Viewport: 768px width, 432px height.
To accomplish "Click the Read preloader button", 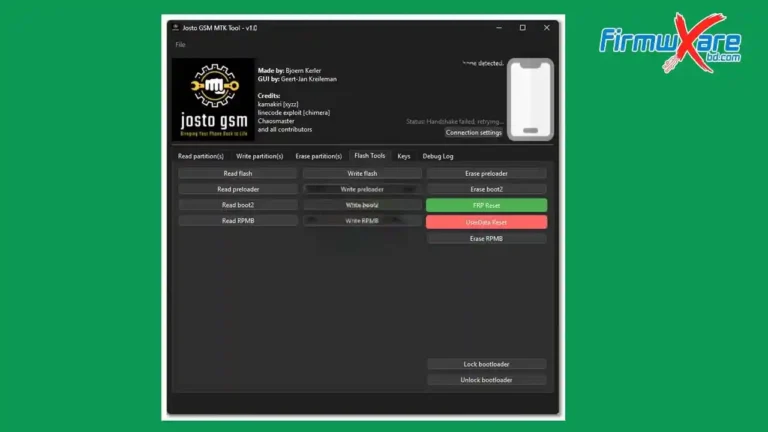I will (x=238, y=189).
